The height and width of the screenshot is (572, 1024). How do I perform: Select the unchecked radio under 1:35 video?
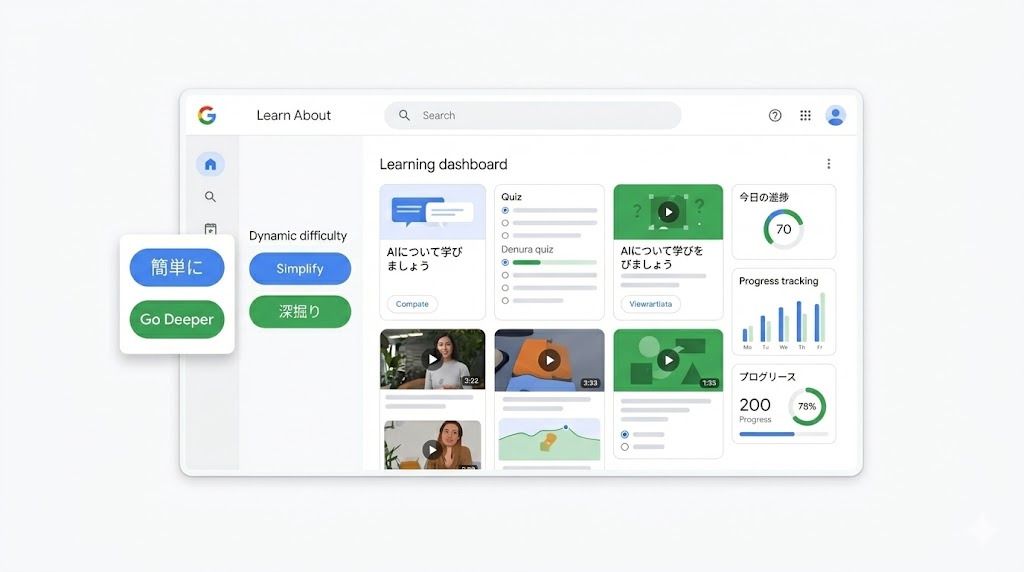(x=625, y=447)
